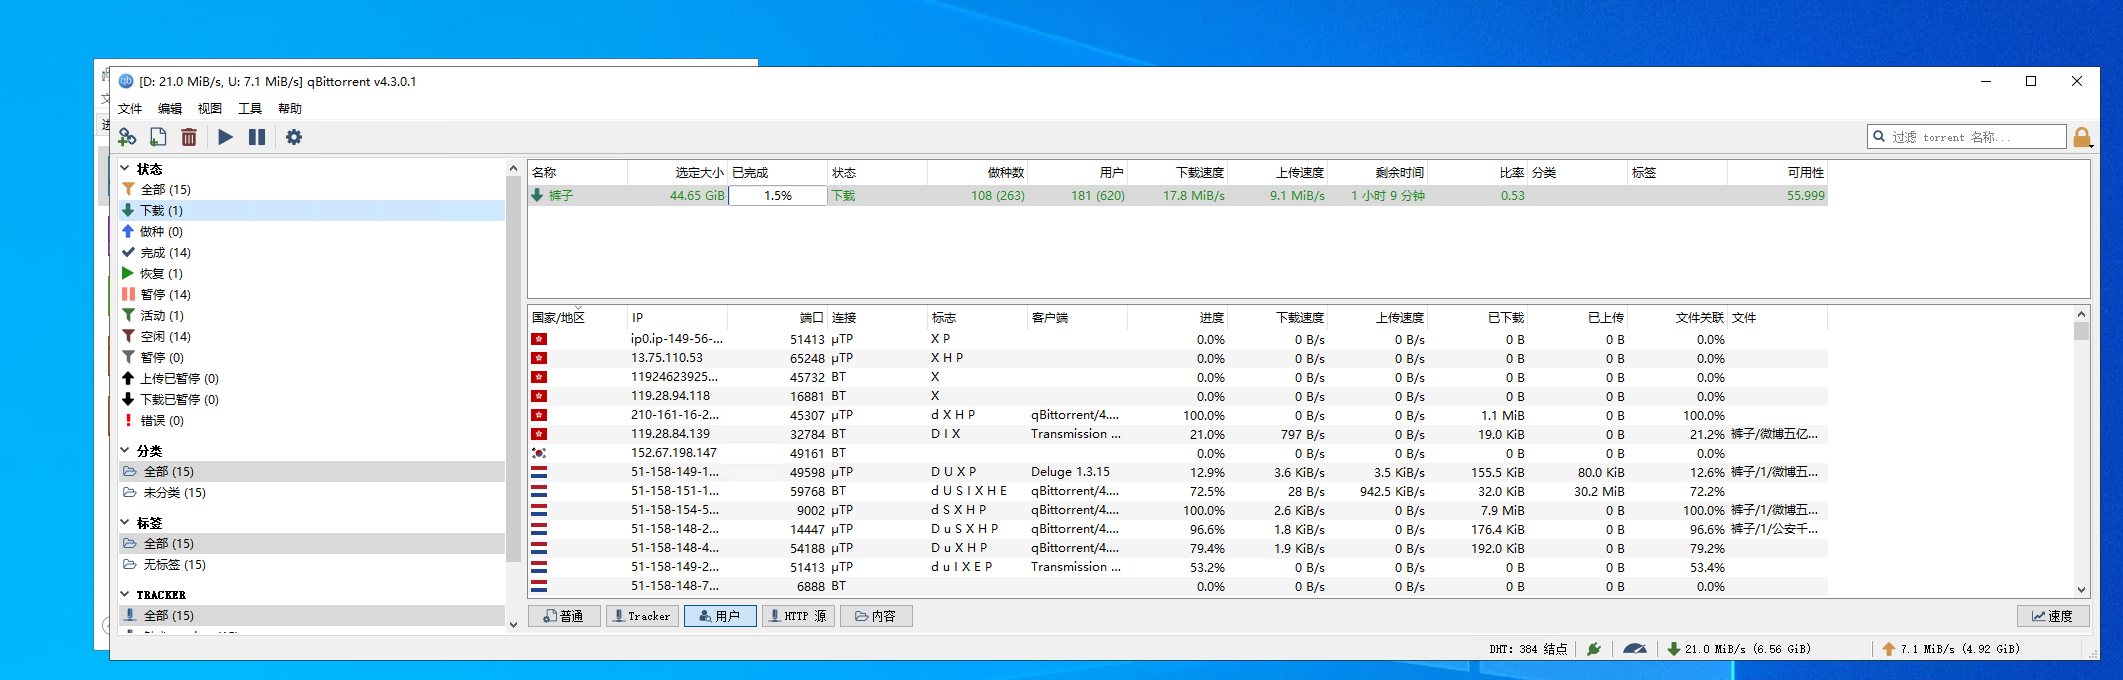
Task: Switch to the 普通 tab
Action: (x=564, y=616)
